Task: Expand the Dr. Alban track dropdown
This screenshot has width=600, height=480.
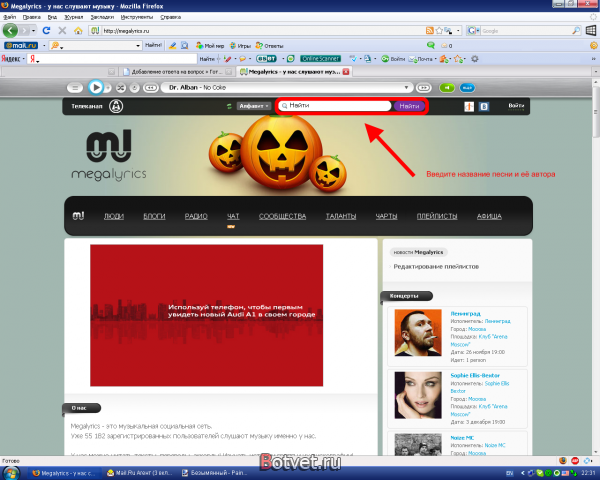Action: pos(406,88)
